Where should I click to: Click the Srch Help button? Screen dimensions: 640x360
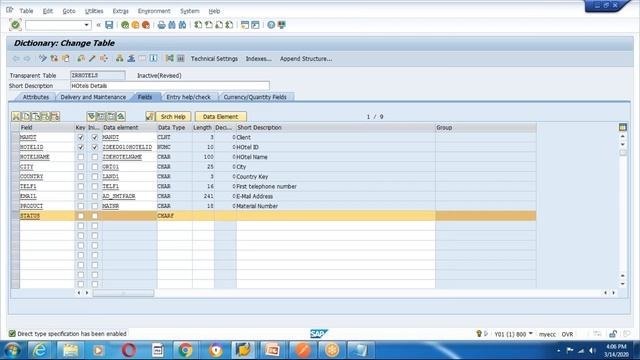[x=173, y=117]
